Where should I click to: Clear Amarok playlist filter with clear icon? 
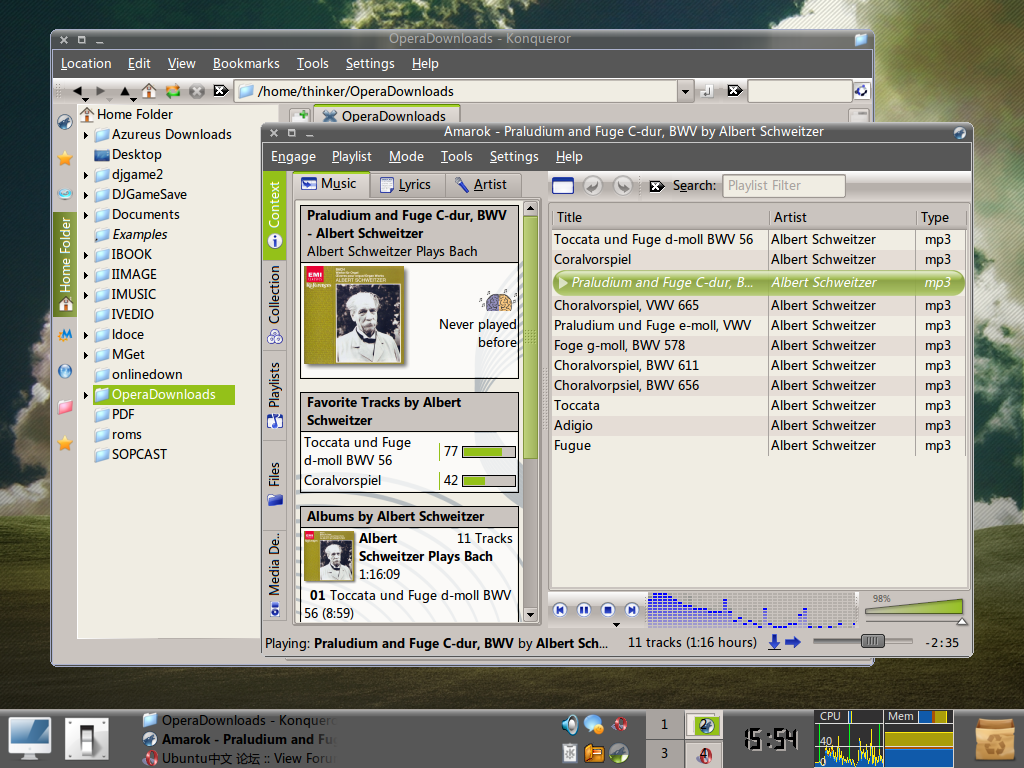pyautogui.click(x=656, y=186)
